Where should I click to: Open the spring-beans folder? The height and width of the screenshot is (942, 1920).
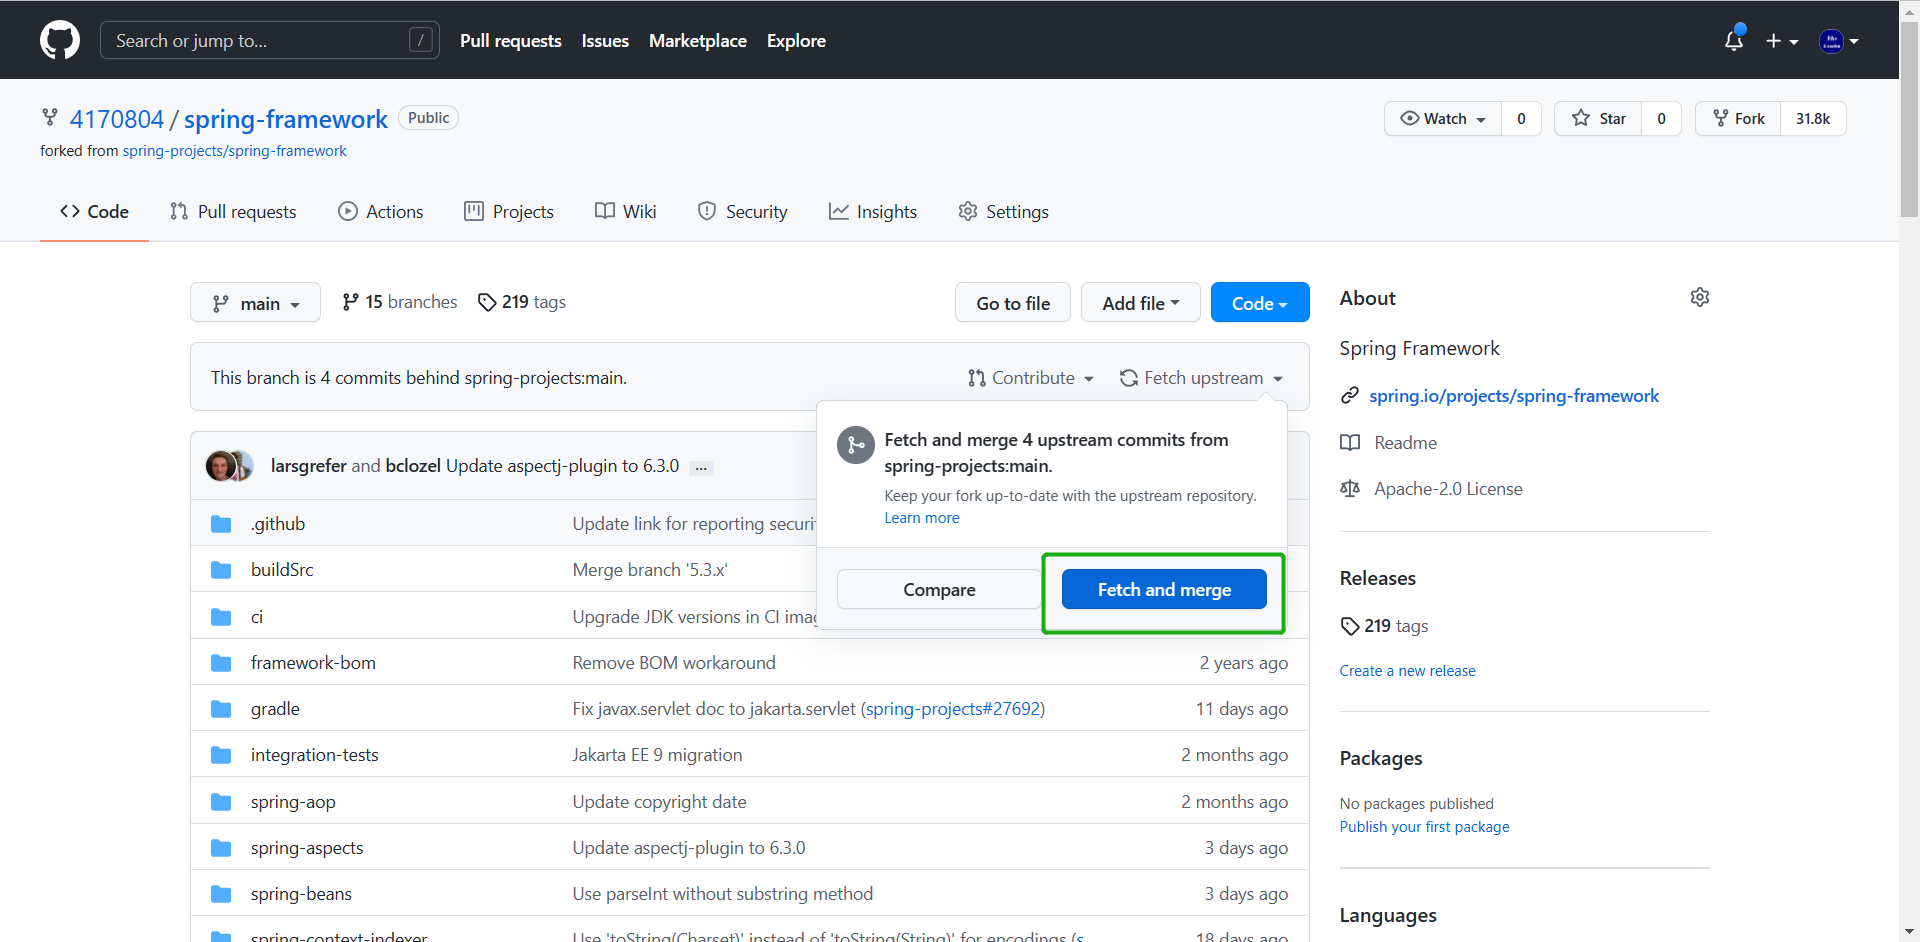tap(301, 894)
